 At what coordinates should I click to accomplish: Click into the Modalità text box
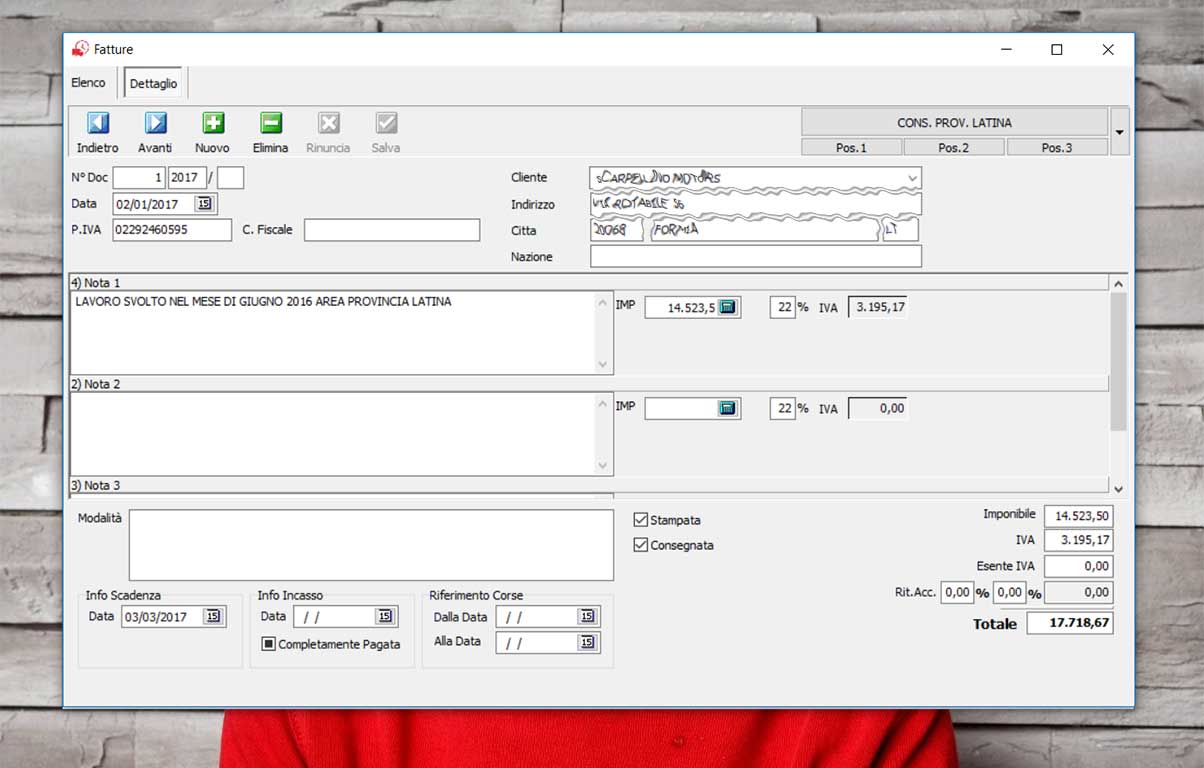371,545
